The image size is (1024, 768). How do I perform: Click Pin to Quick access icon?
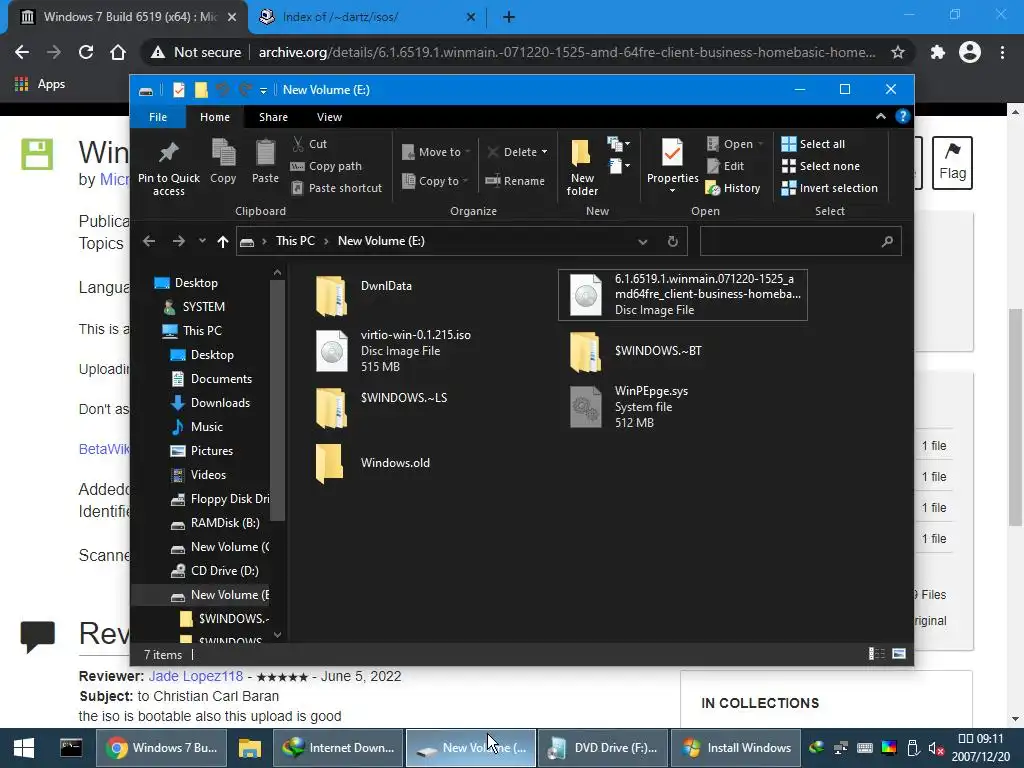click(x=168, y=152)
